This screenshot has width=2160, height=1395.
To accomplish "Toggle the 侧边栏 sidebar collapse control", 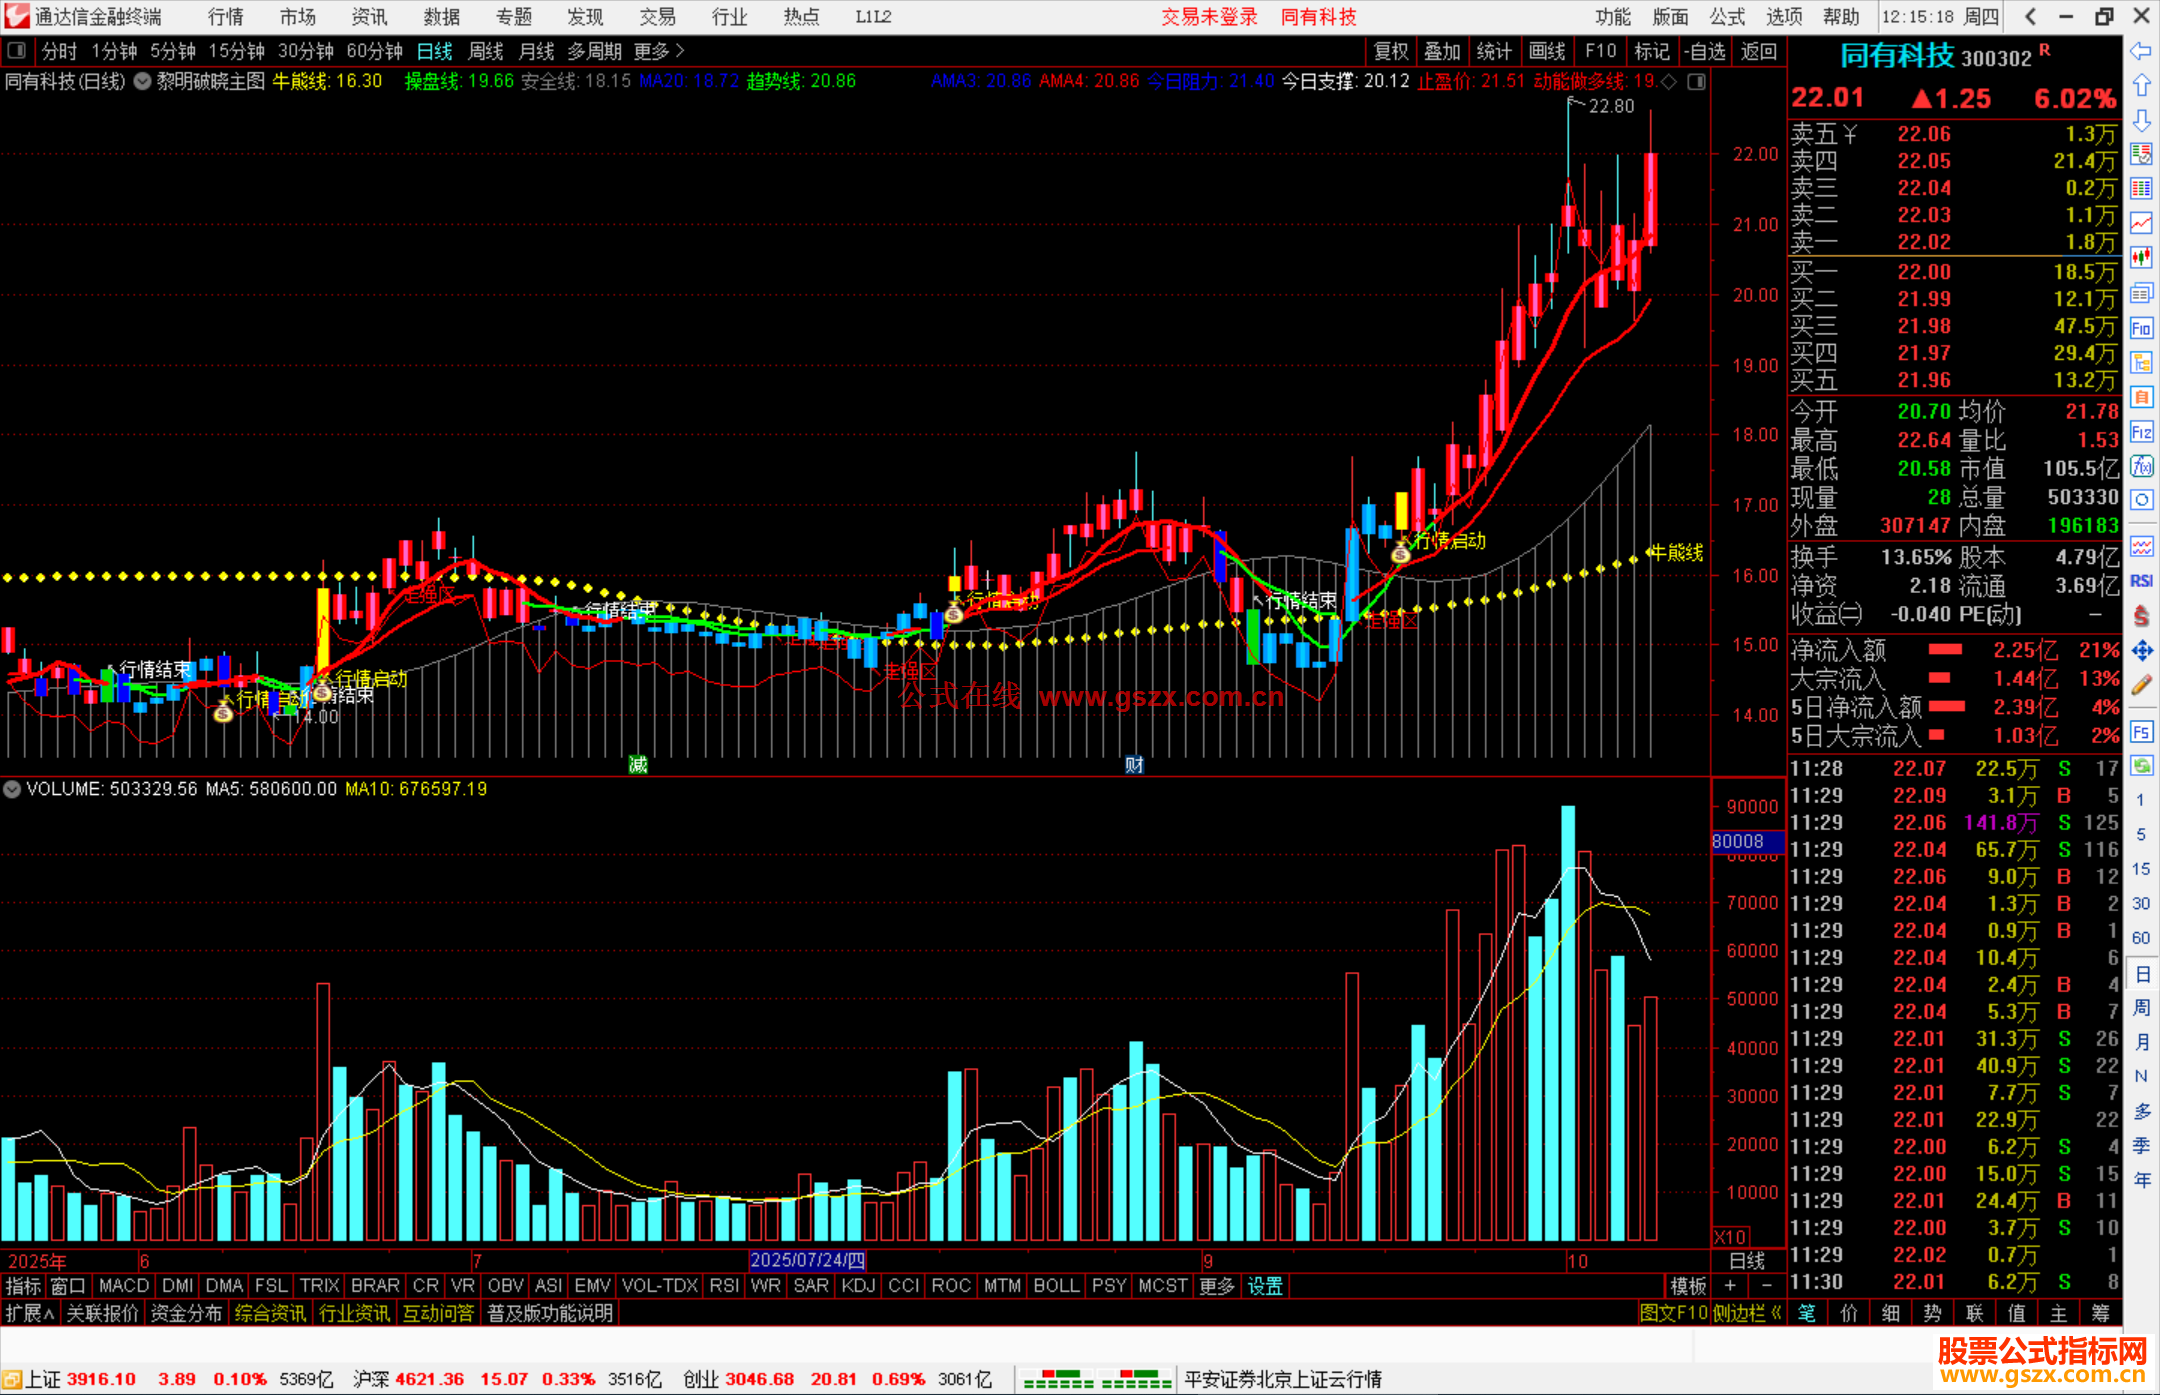I will pyautogui.click(x=1746, y=1313).
